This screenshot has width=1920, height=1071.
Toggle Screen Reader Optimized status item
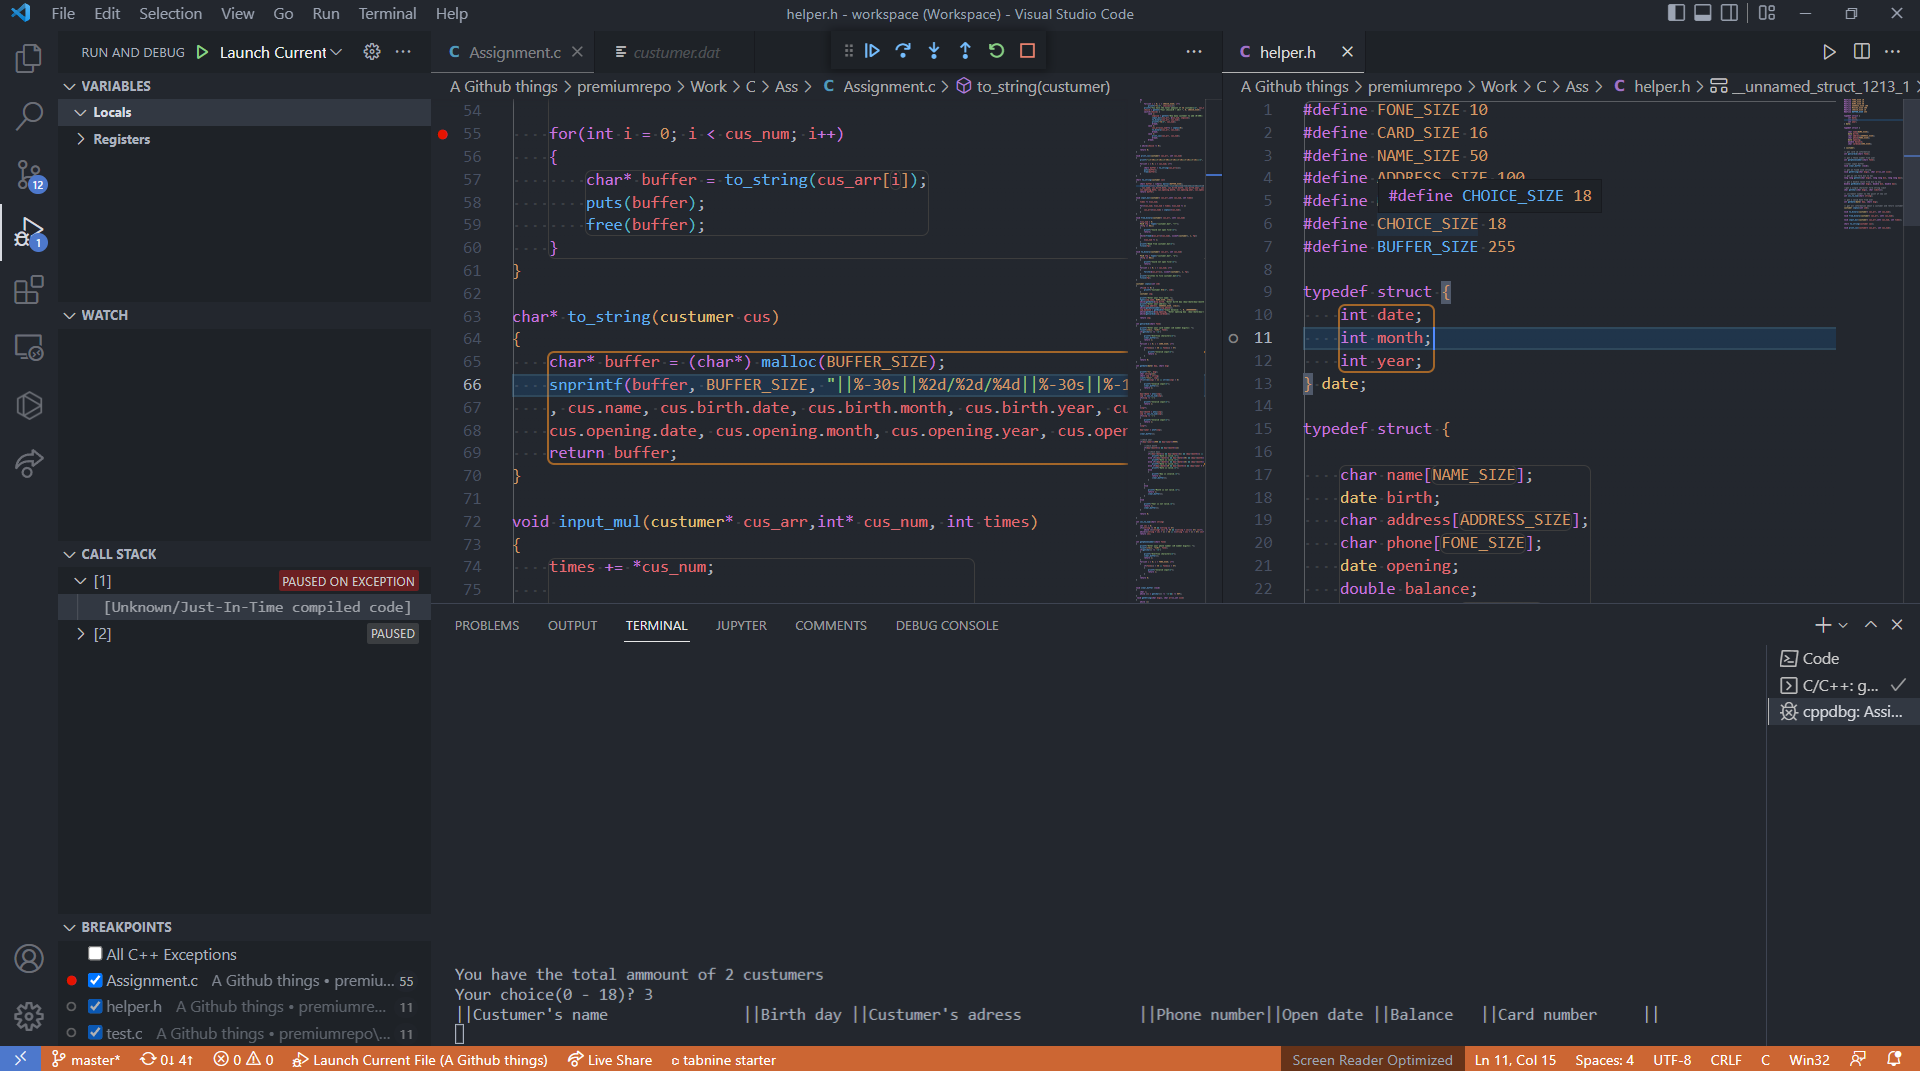[1371, 1060]
